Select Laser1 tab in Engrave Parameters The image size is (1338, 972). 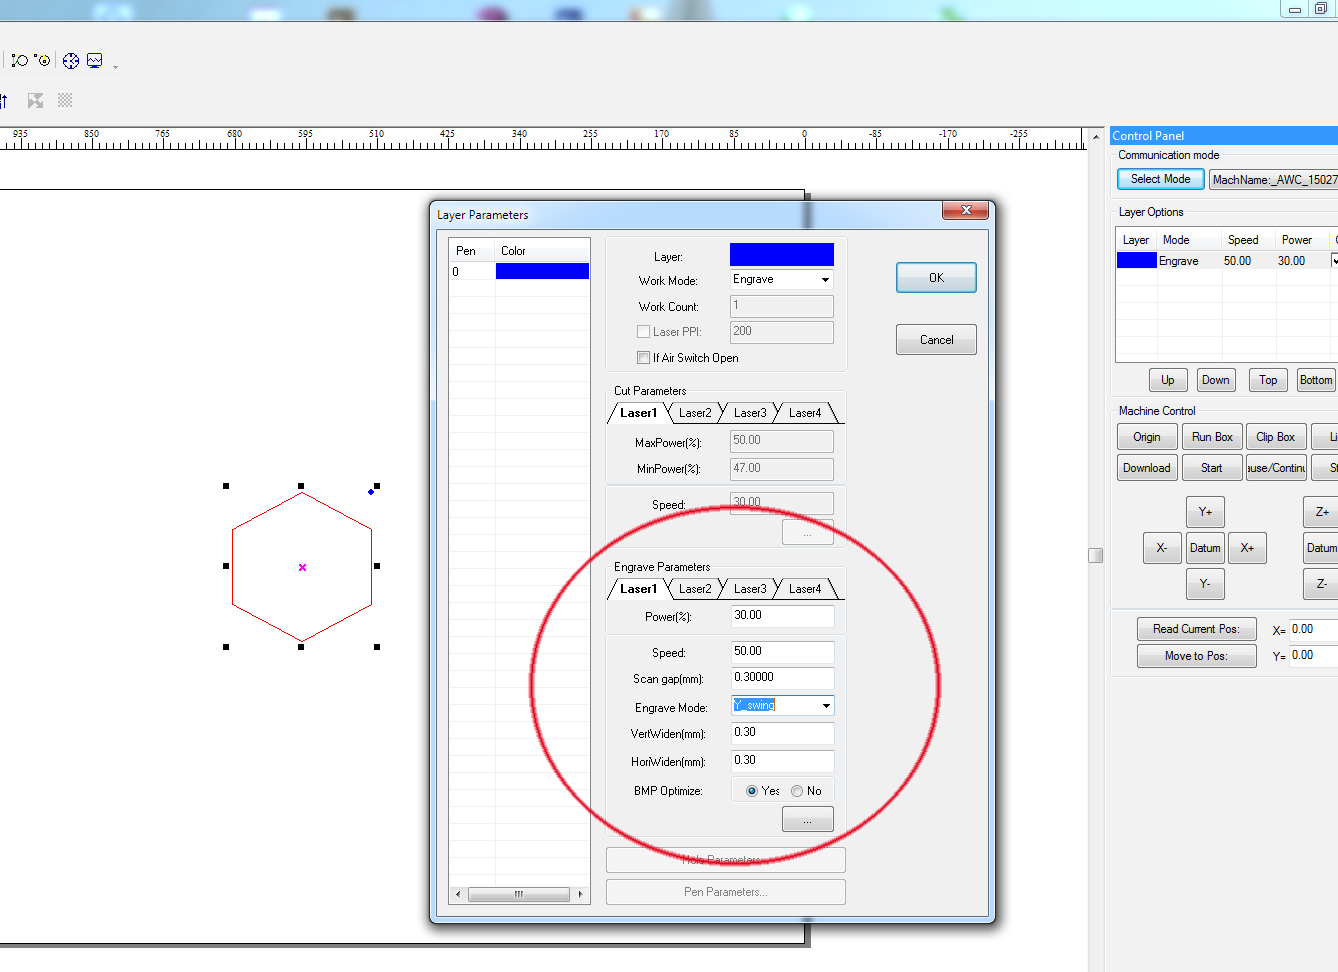click(638, 589)
